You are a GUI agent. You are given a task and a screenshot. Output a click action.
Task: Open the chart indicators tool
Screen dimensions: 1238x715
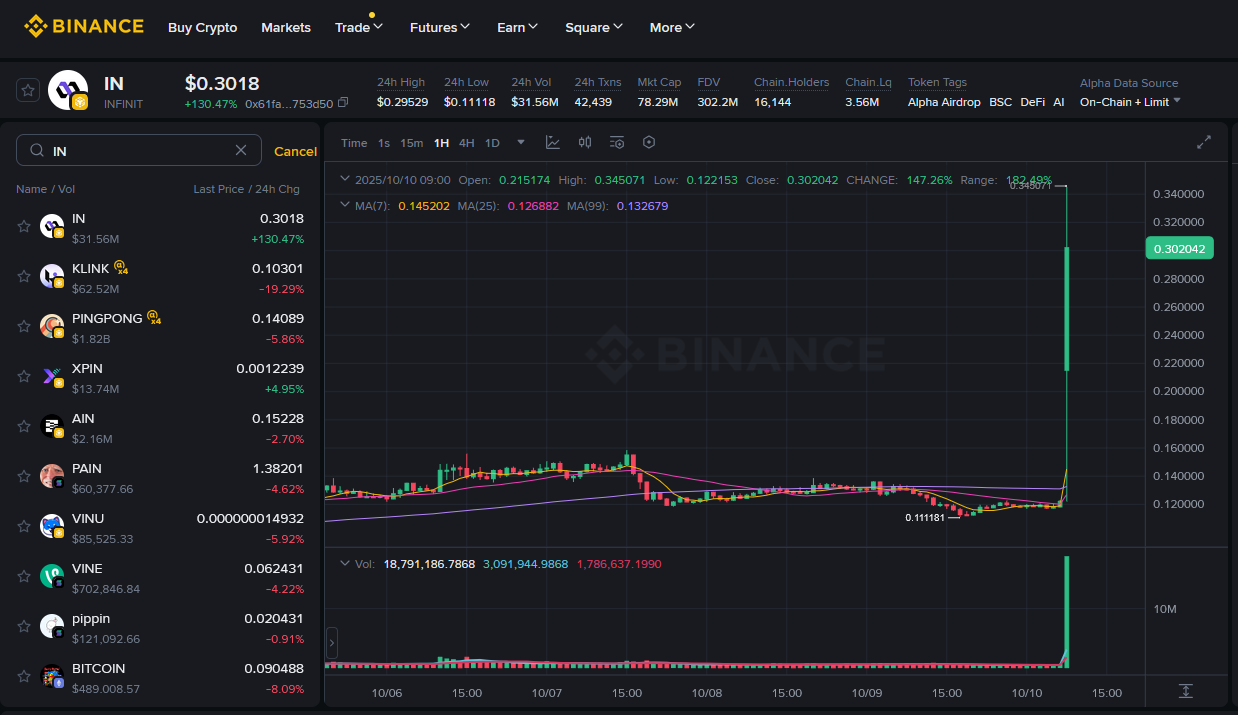coord(552,143)
